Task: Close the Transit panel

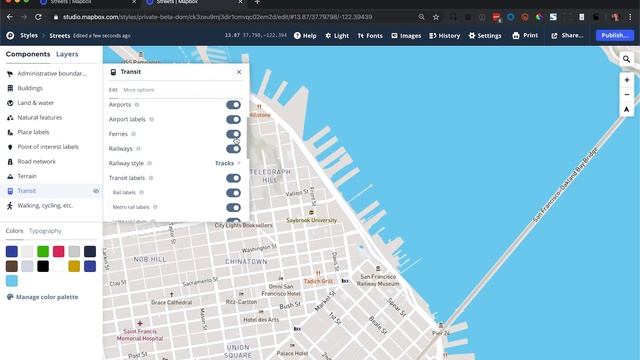Action: pyautogui.click(x=239, y=72)
